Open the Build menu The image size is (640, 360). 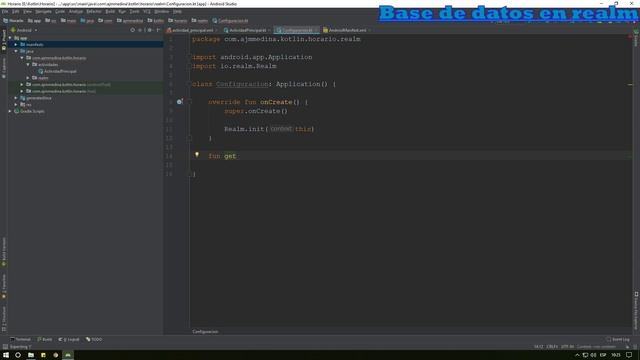click(110, 11)
